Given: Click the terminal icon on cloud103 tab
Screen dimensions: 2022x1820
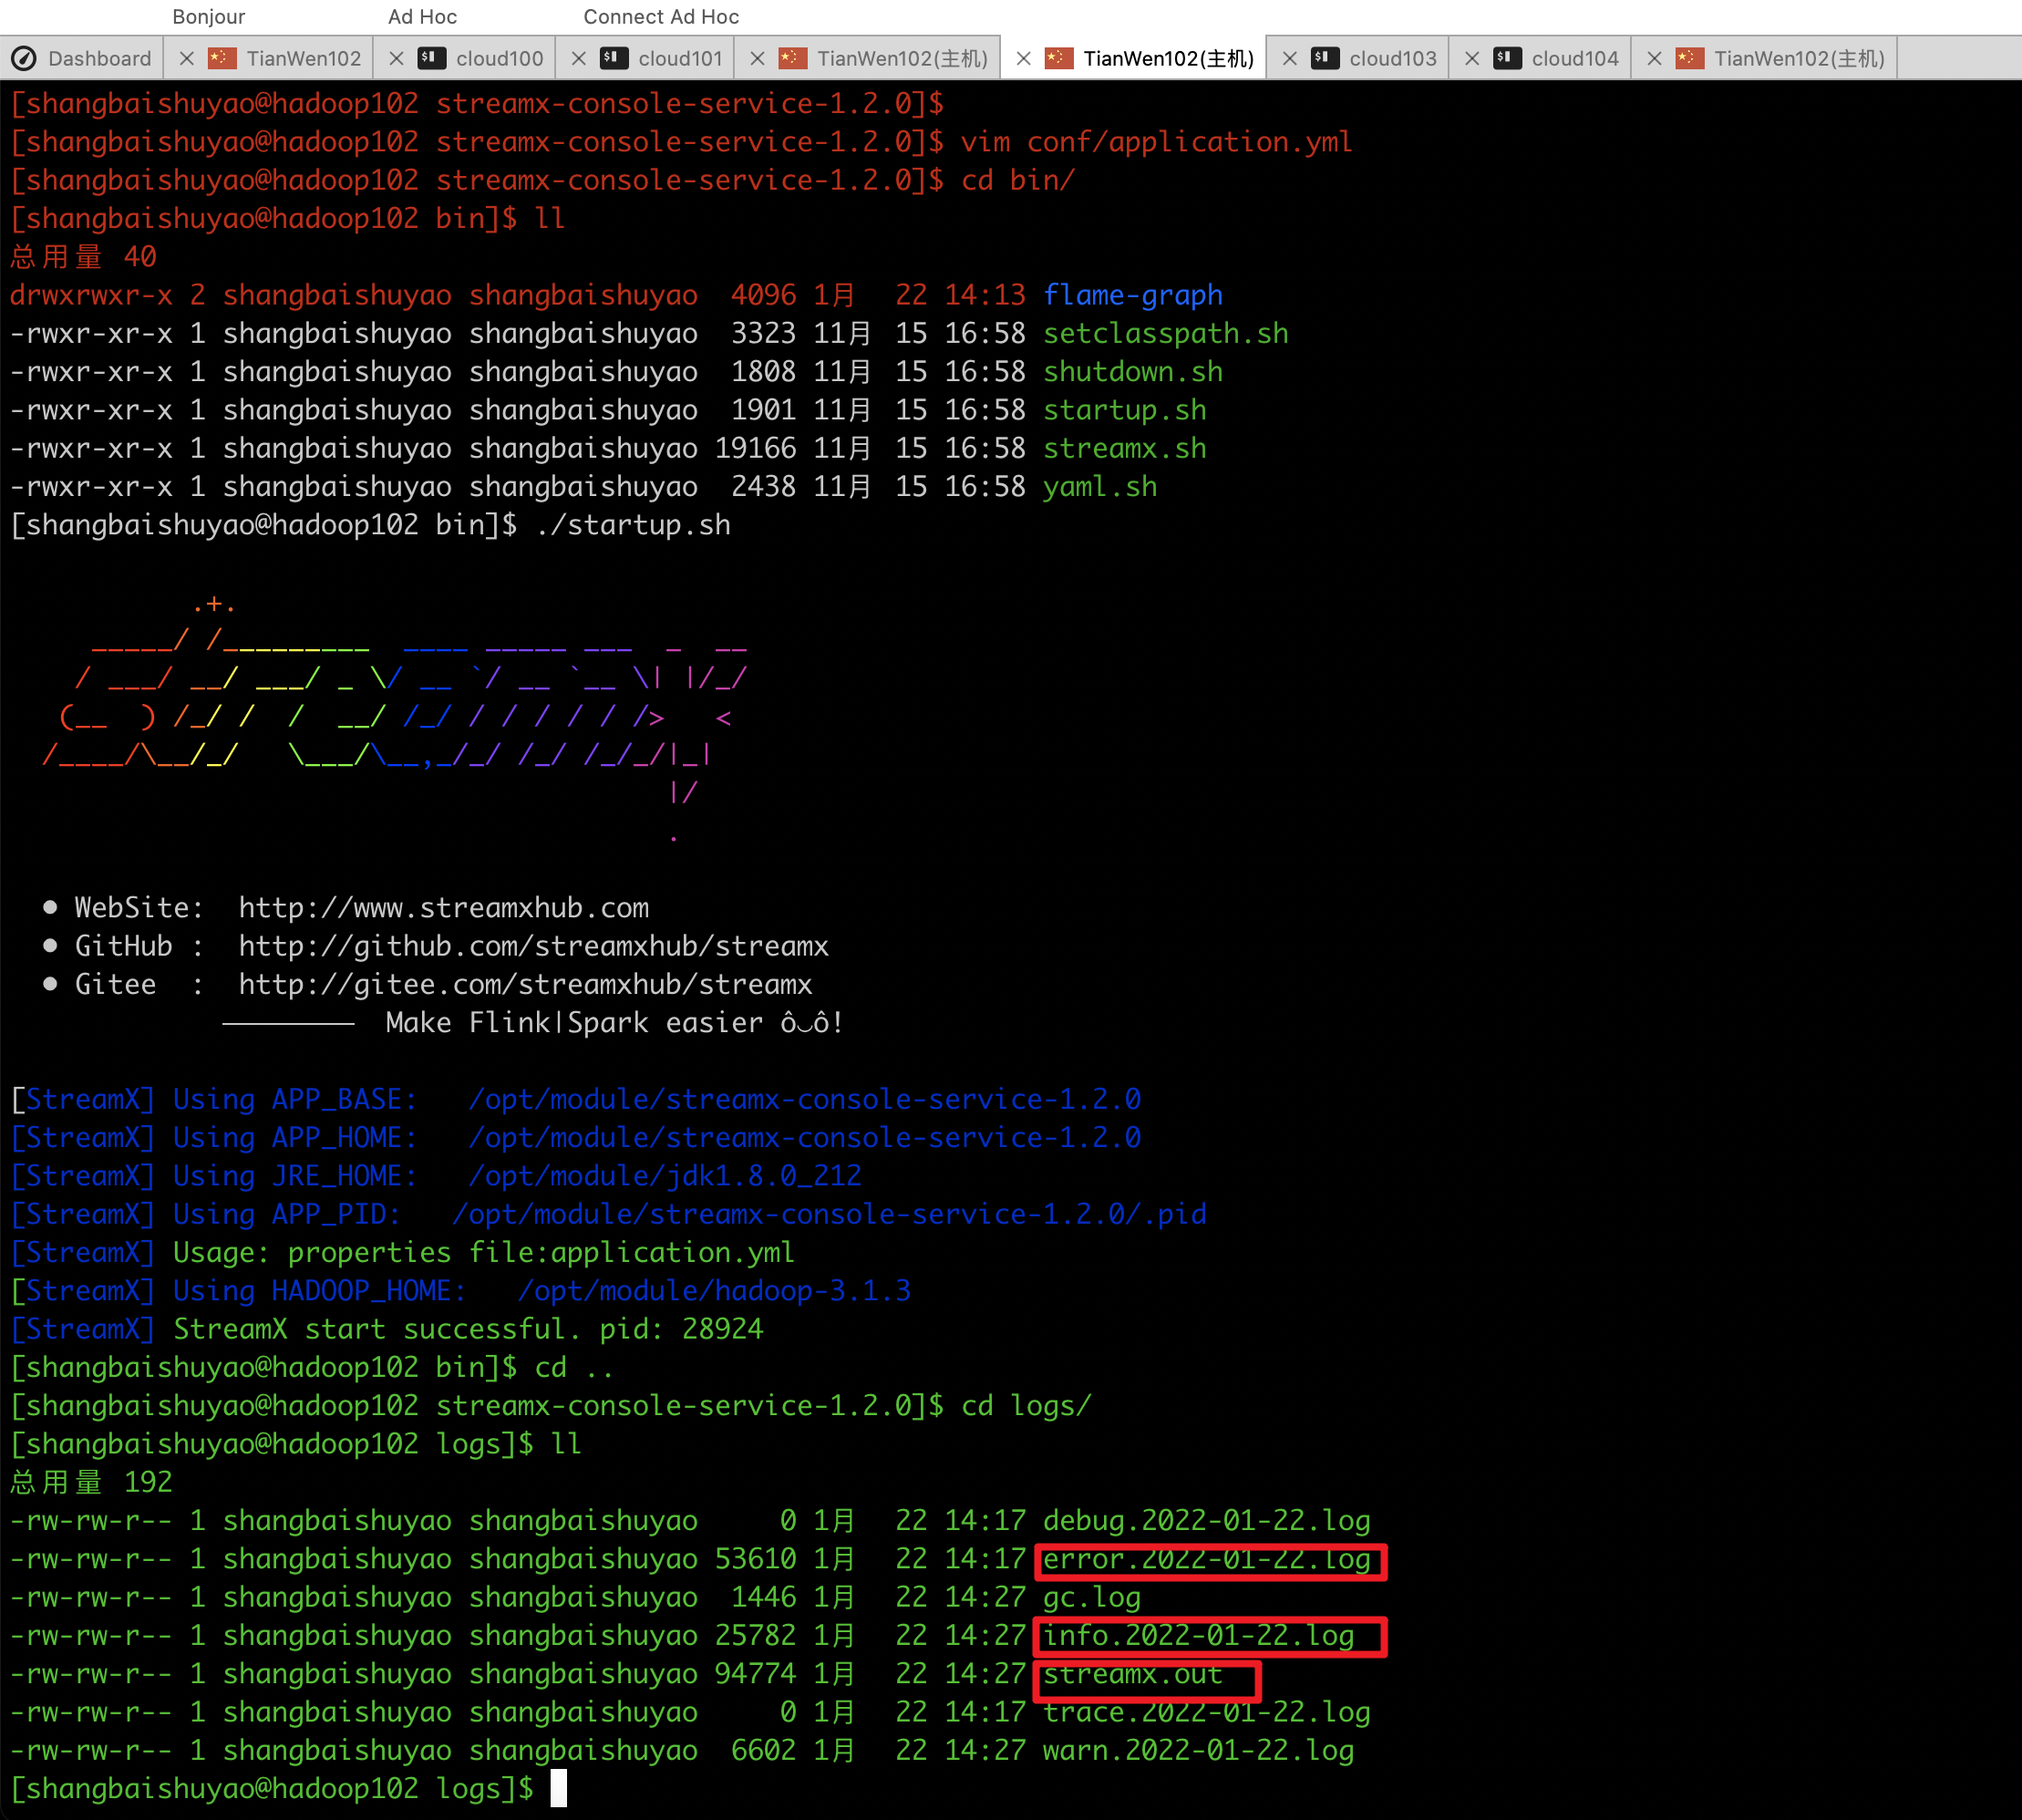Looking at the screenshot, I should (x=1324, y=57).
